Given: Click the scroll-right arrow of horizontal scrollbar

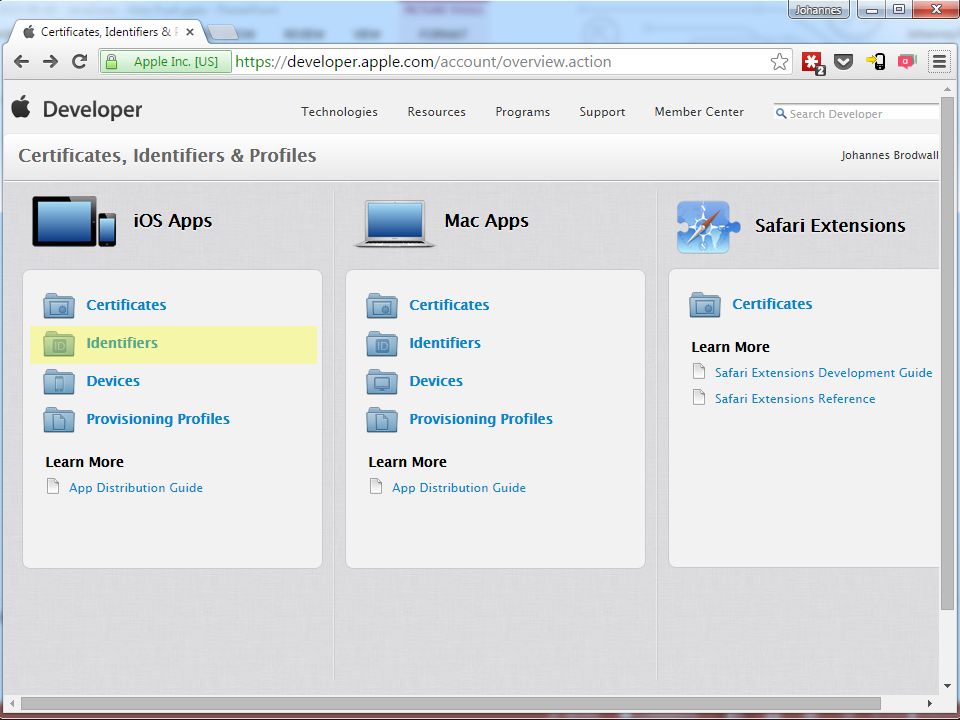Looking at the screenshot, I should pyautogui.click(x=929, y=703).
